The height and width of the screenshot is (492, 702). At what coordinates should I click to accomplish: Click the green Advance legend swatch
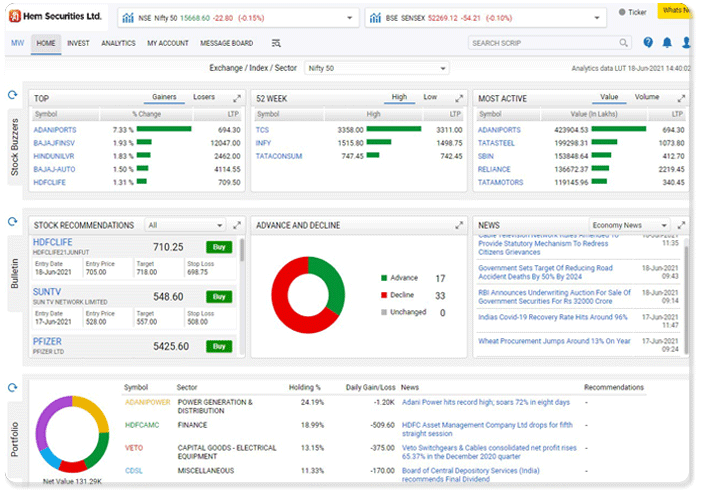click(x=384, y=278)
